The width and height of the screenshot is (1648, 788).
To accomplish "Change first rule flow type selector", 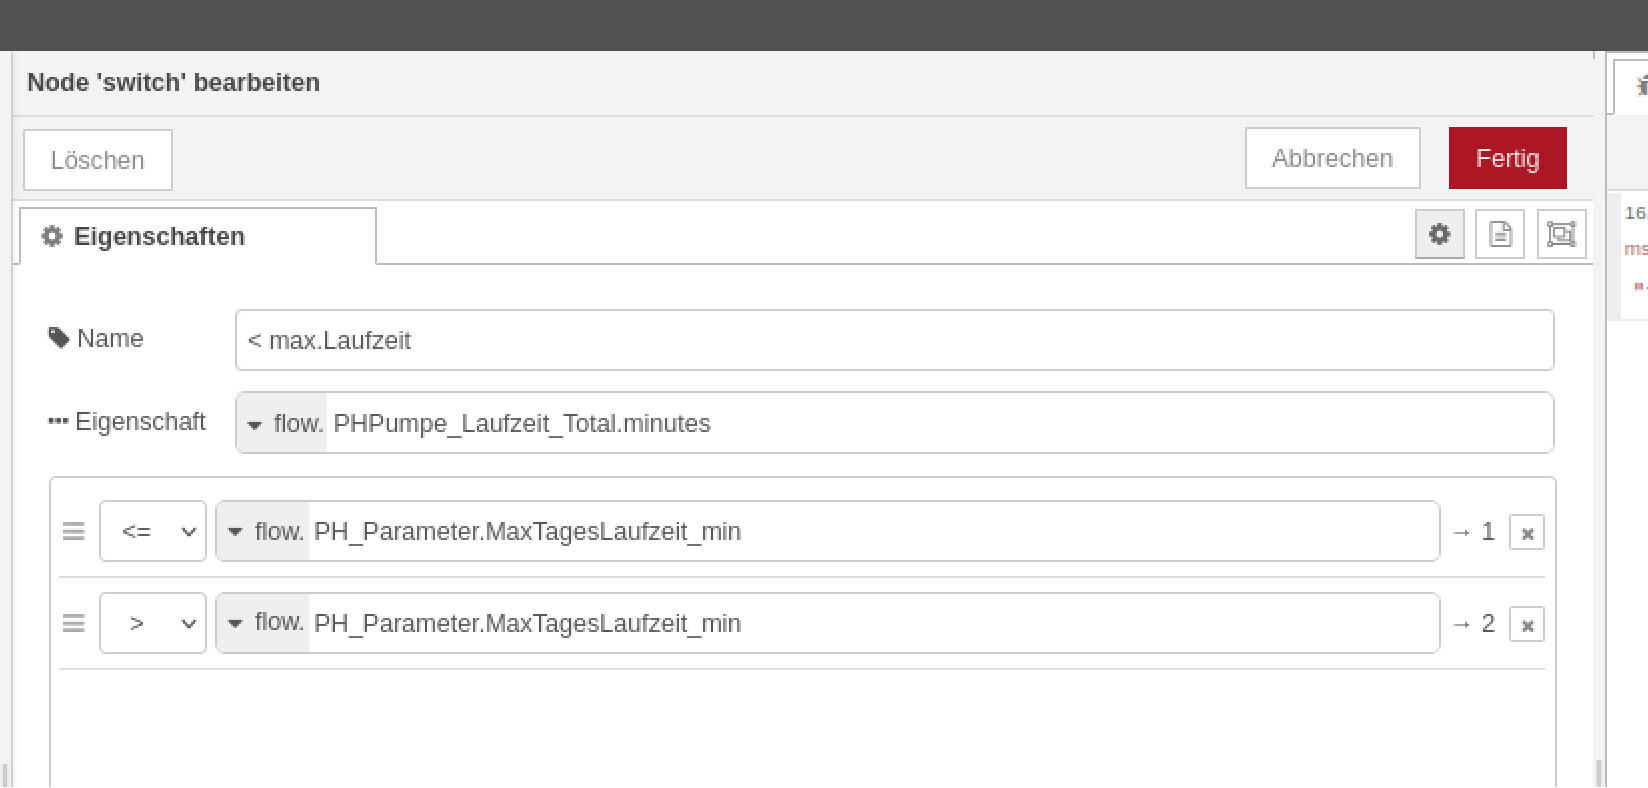I will tap(263, 531).
